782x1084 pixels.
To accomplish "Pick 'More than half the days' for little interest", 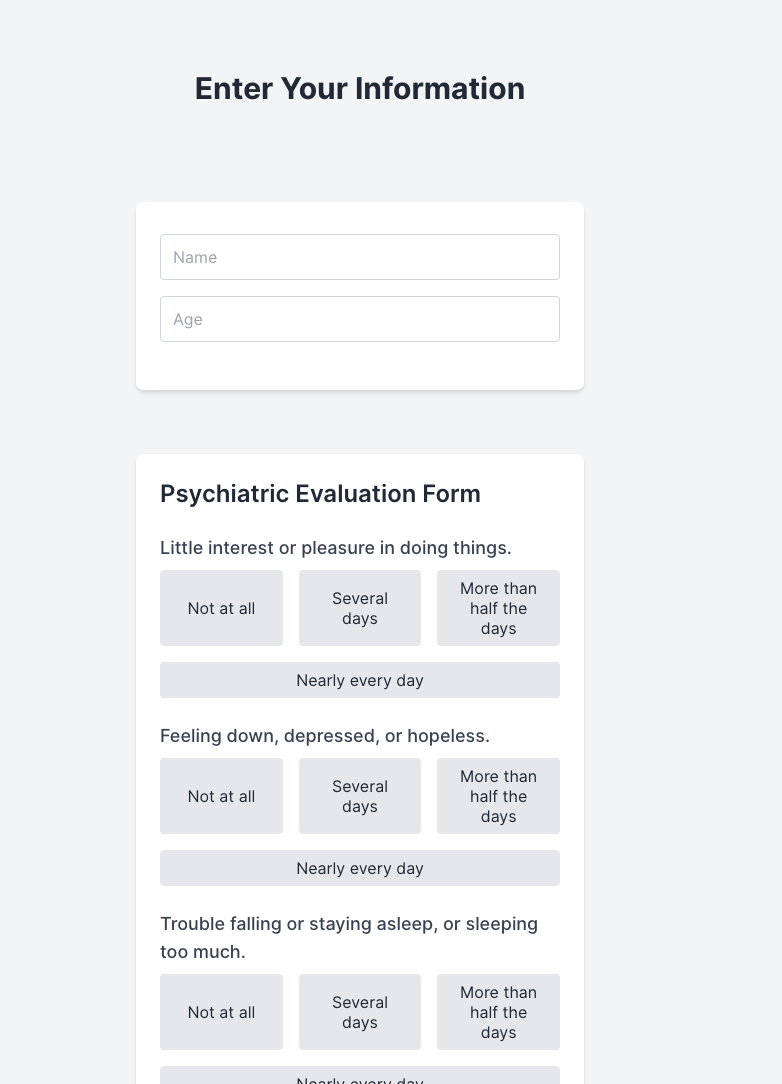I will (498, 608).
